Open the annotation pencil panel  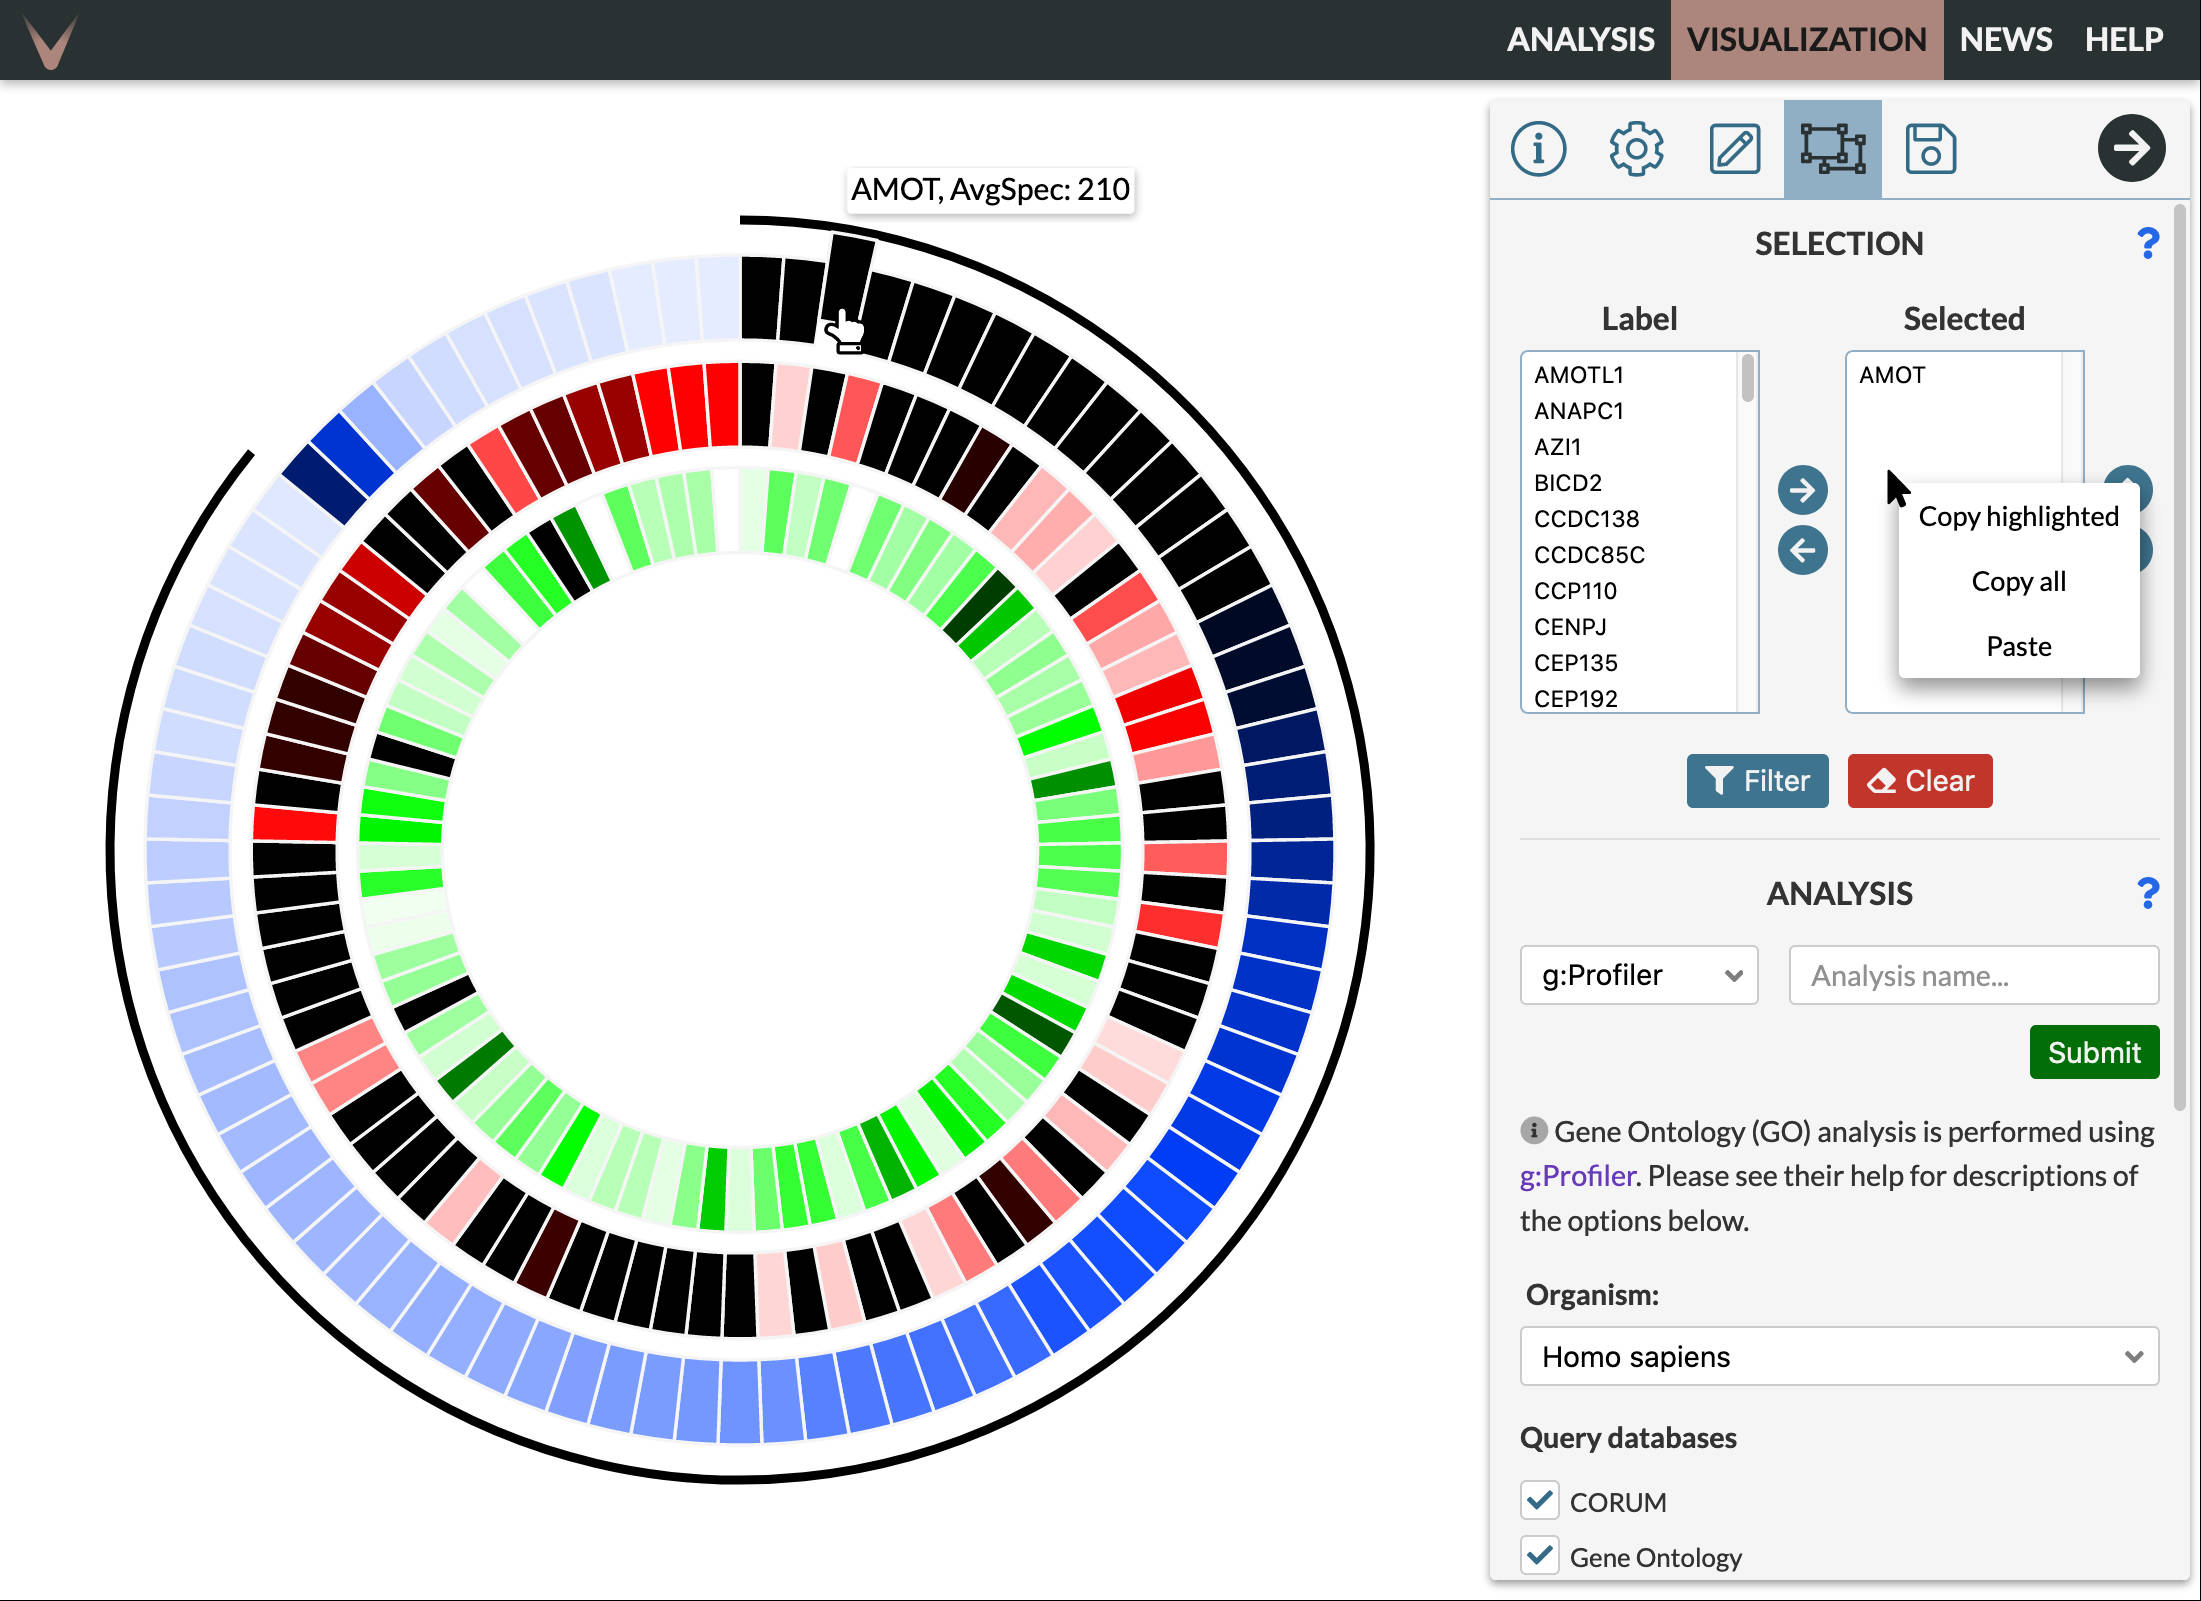click(1734, 149)
